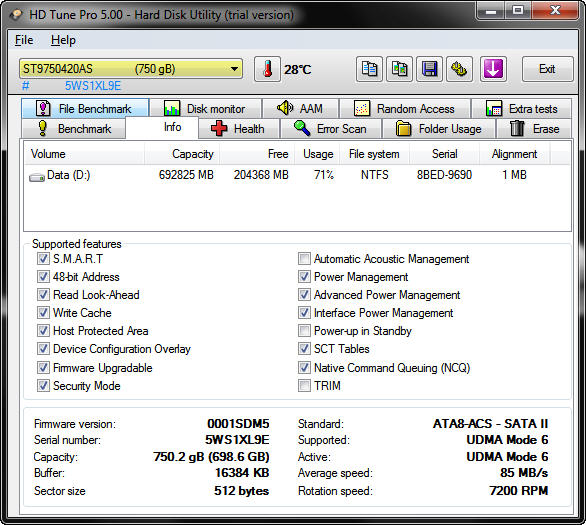Sort by the Serial column header
The height and width of the screenshot is (525, 586).
444,154
